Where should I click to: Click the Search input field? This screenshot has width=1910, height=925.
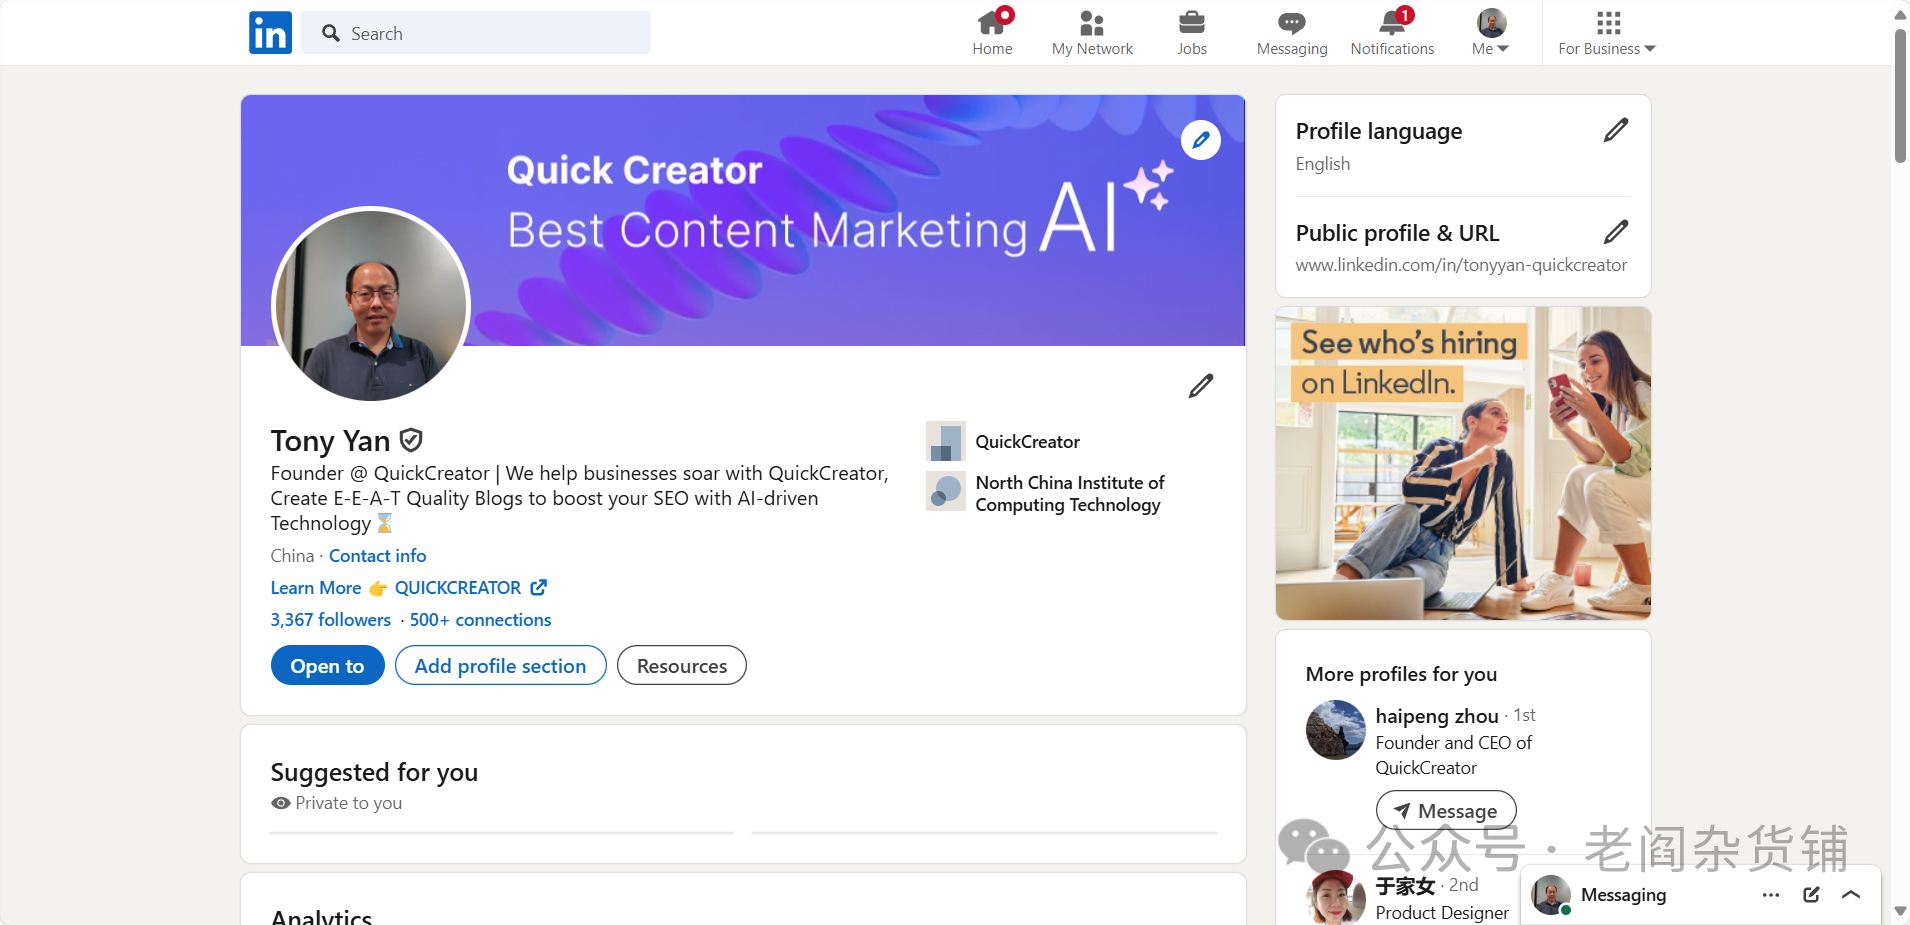(x=476, y=33)
